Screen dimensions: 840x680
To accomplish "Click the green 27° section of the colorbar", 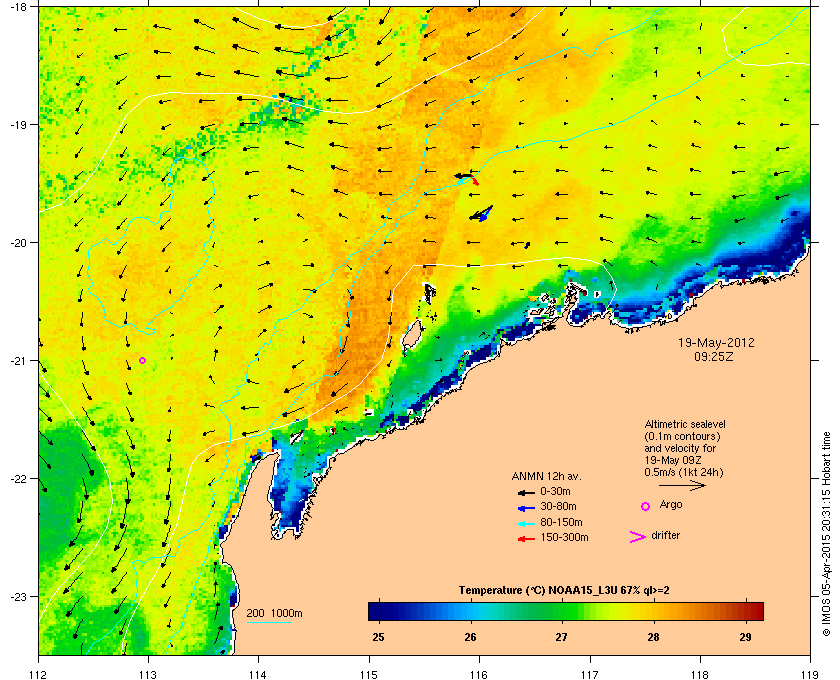I will (561, 611).
